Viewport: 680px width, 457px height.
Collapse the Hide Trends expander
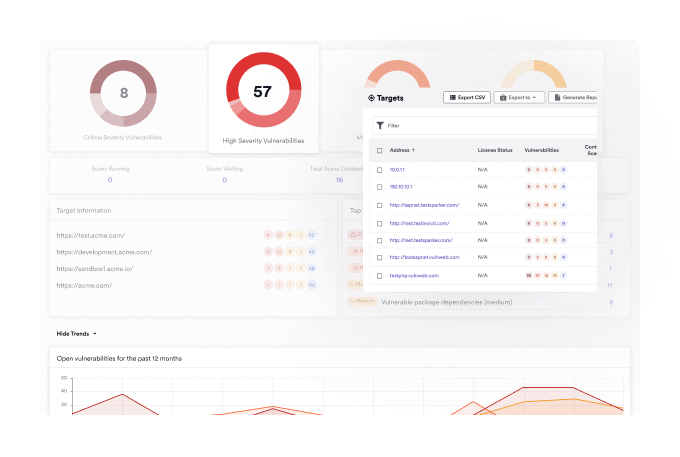[x=76, y=333]
